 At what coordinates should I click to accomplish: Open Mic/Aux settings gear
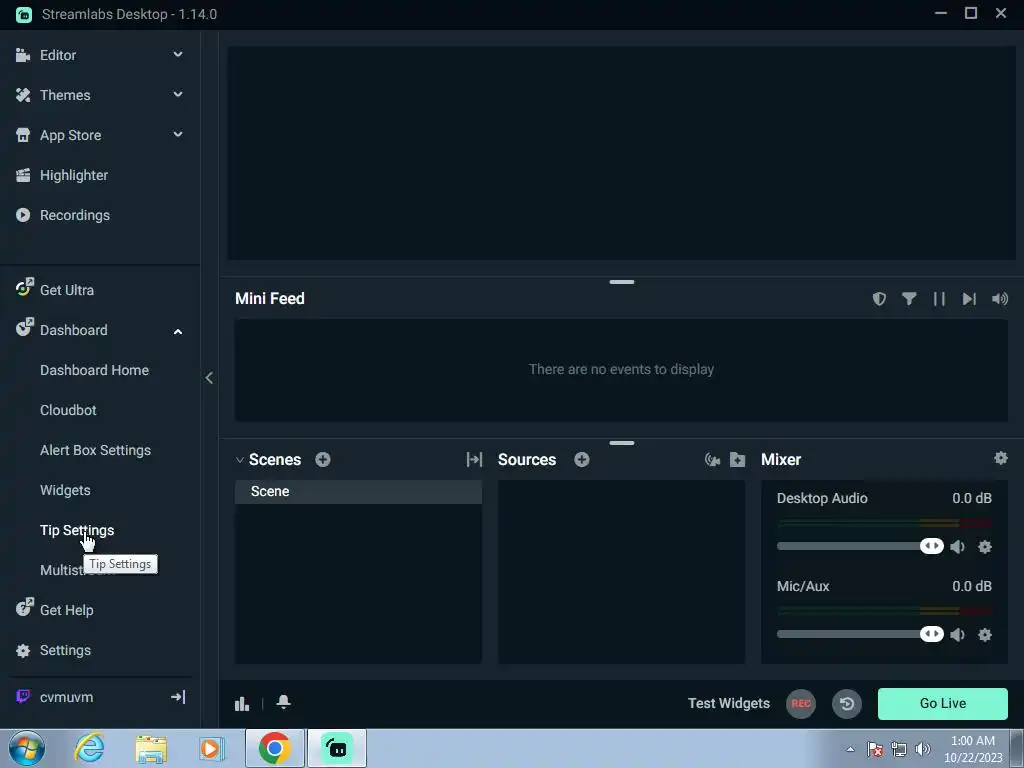[985, 635]
